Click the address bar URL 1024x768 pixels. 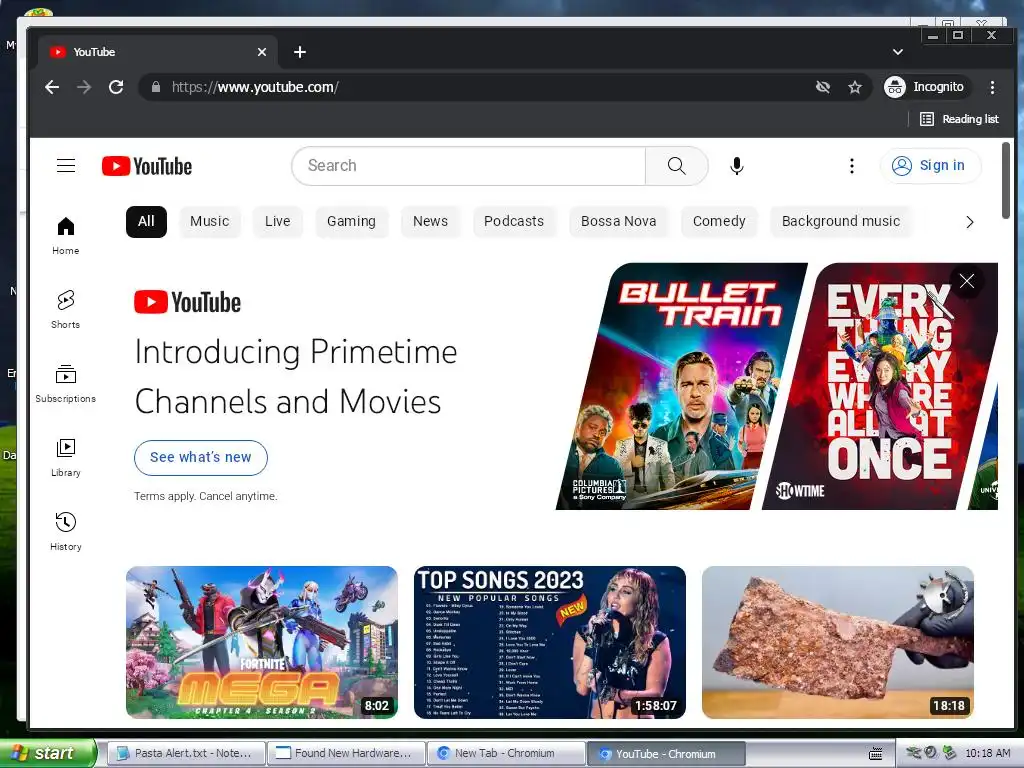pos(255,87)
